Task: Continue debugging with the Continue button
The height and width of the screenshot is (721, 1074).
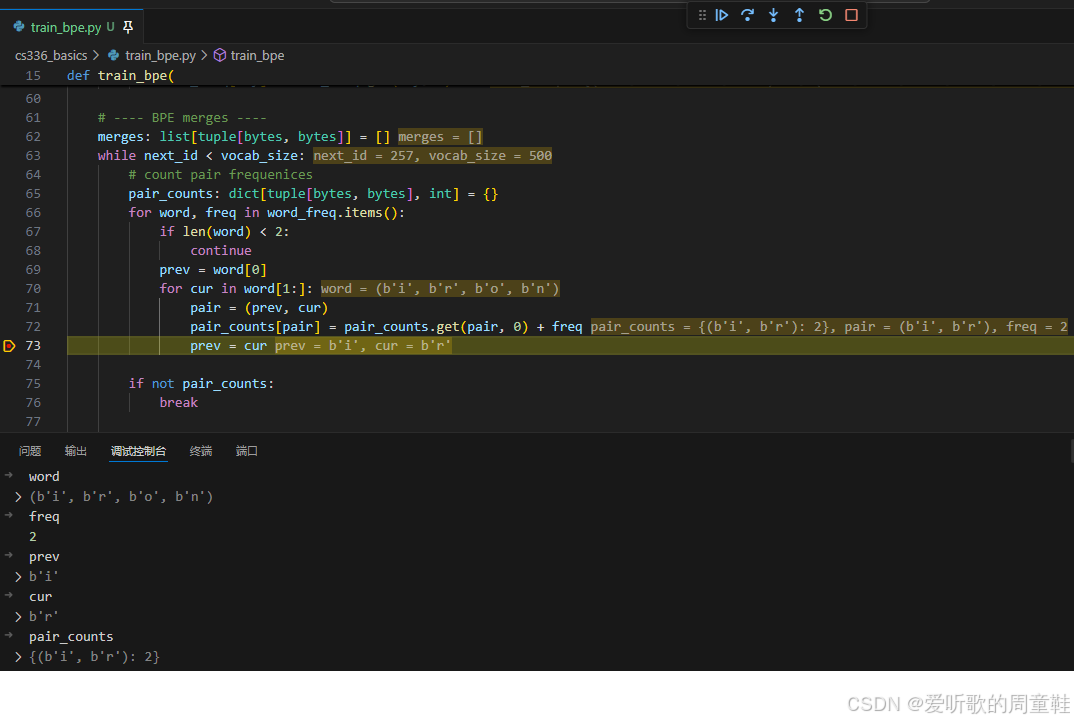Action: click(x=721, y=15)
